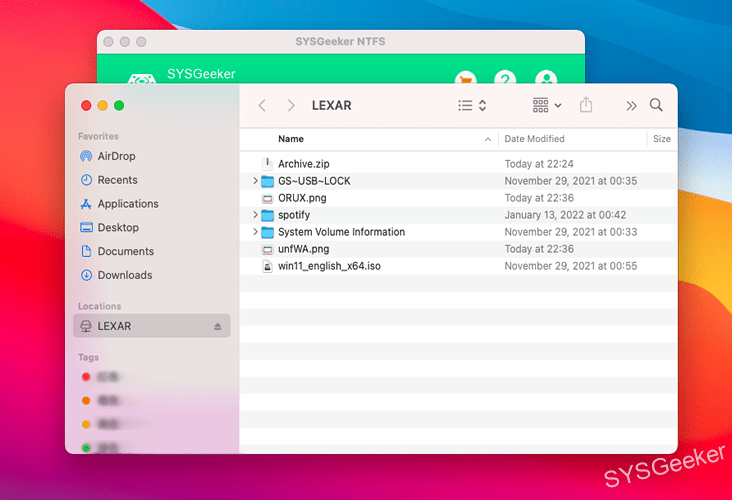Screen dimensions: 732x500
Task: Select the spotify folder name
Action: click(294, 215)
